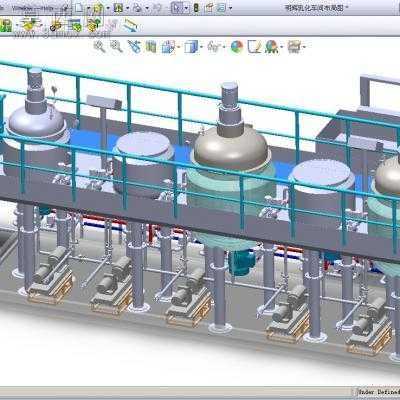Viewport: 400px width, 400px height.
Task: Click the Edit Component icon
Action: (x=6, y=25)
